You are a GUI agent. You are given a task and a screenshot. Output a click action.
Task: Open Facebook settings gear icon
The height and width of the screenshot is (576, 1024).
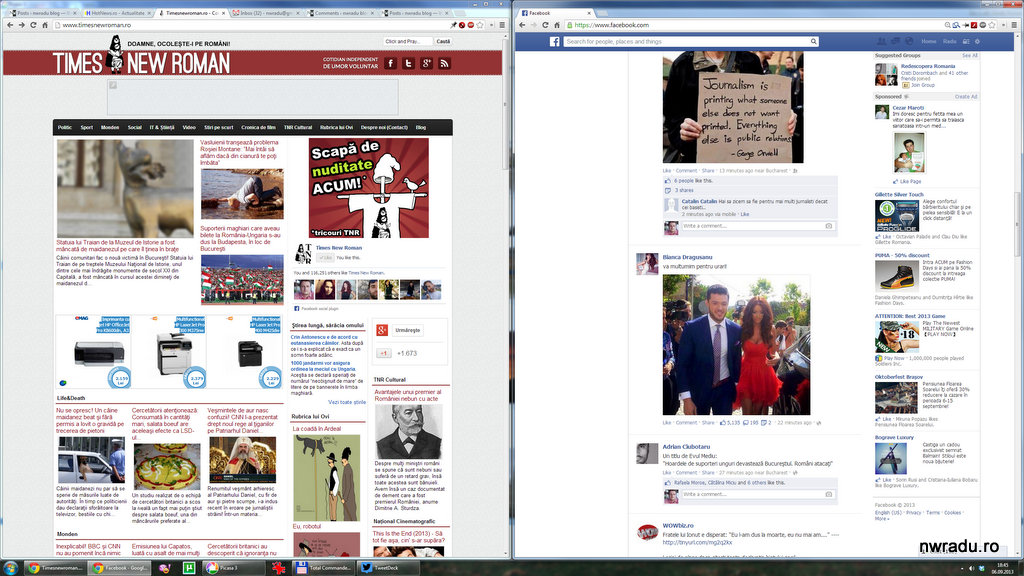pos(977,41)
